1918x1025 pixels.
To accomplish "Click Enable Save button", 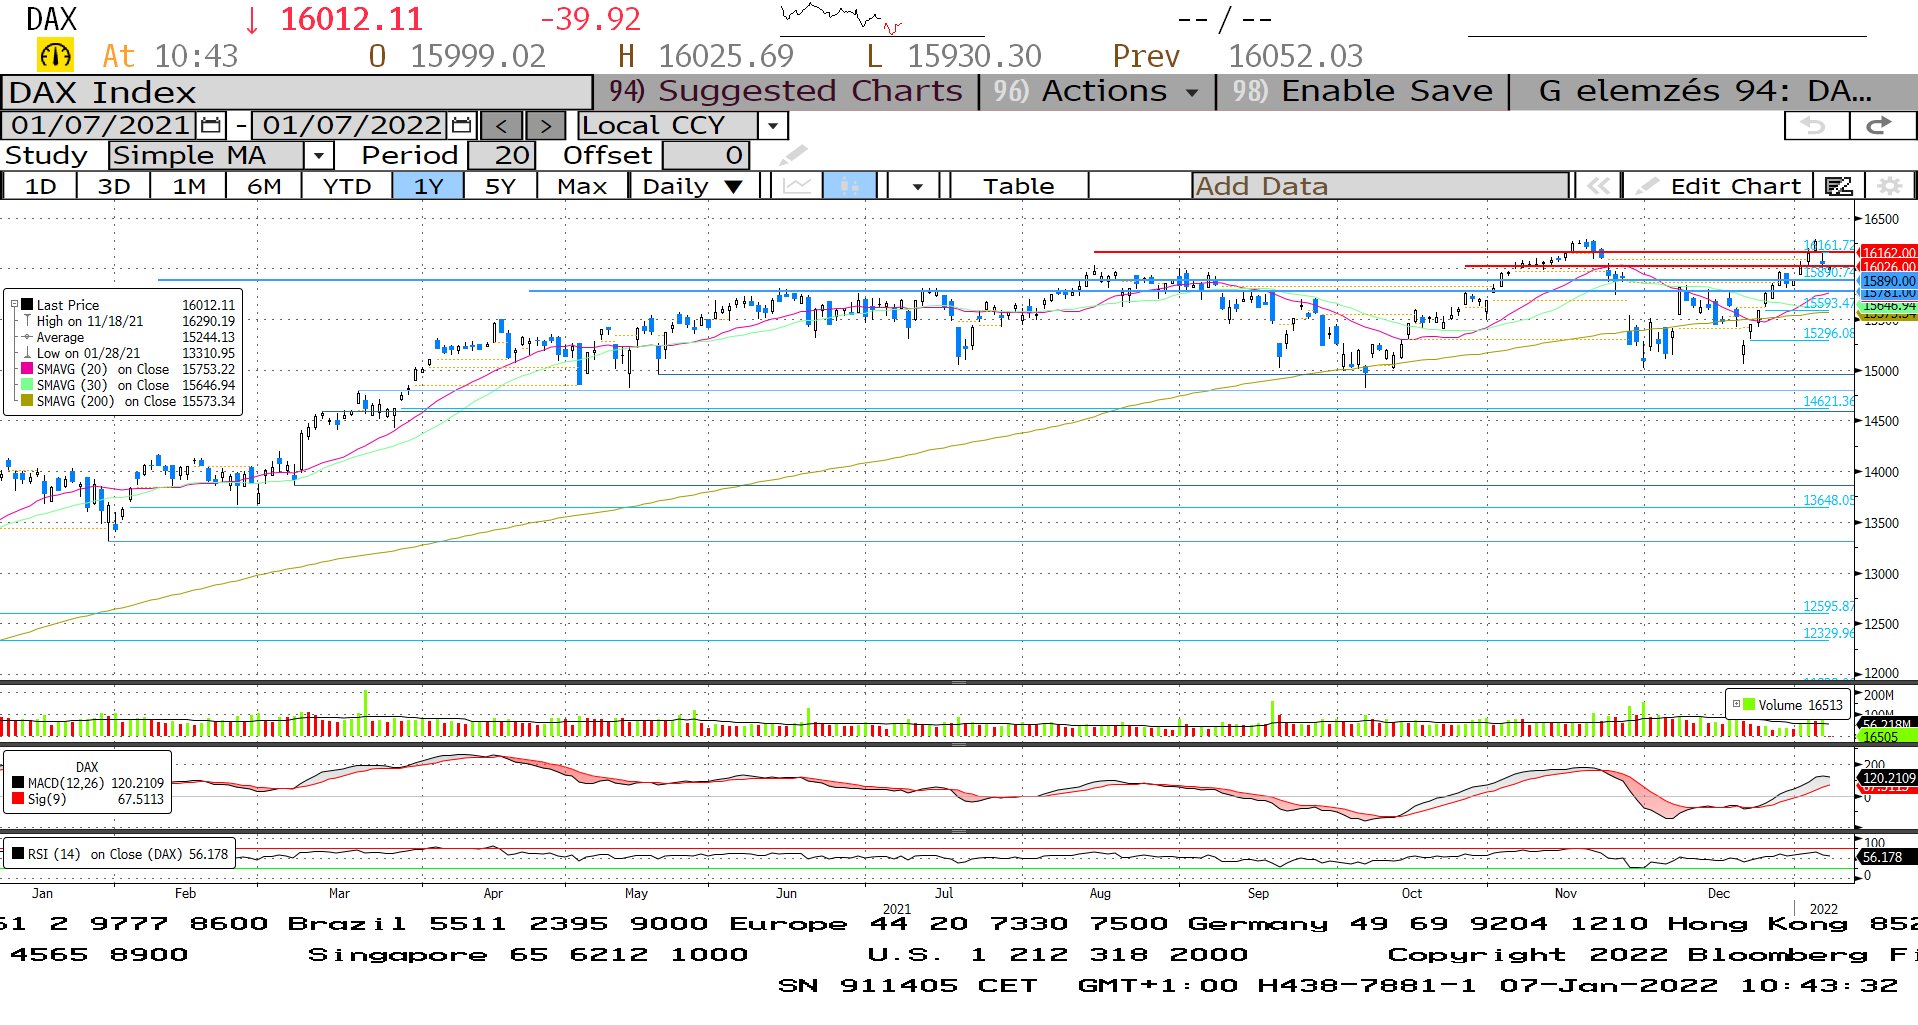I will tap(1363, 91).
